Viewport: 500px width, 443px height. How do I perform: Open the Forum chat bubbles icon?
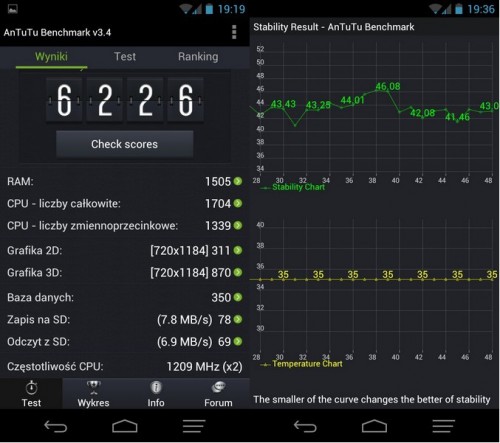coord(218,387)
